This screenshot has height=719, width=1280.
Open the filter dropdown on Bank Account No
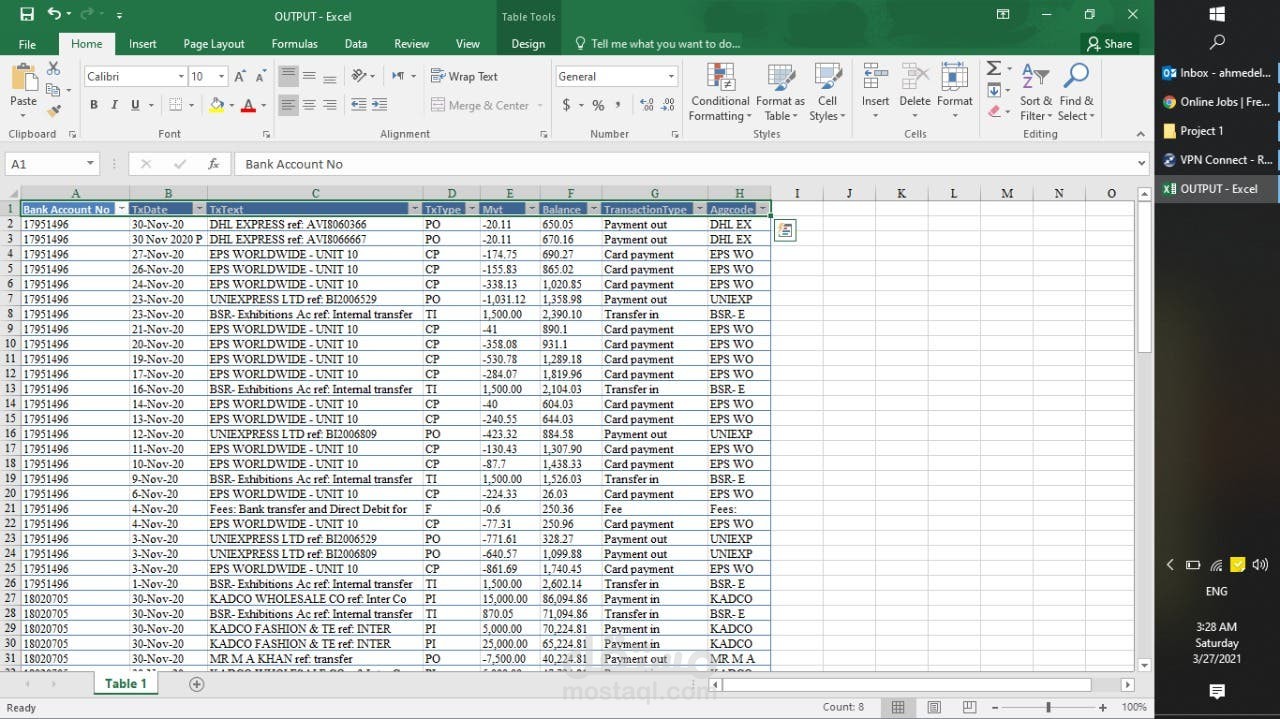122,208
